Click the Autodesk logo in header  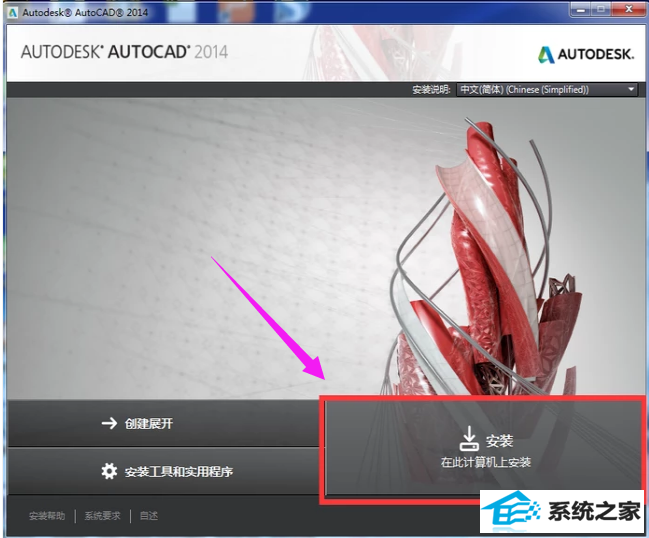(x=586, y=54)
